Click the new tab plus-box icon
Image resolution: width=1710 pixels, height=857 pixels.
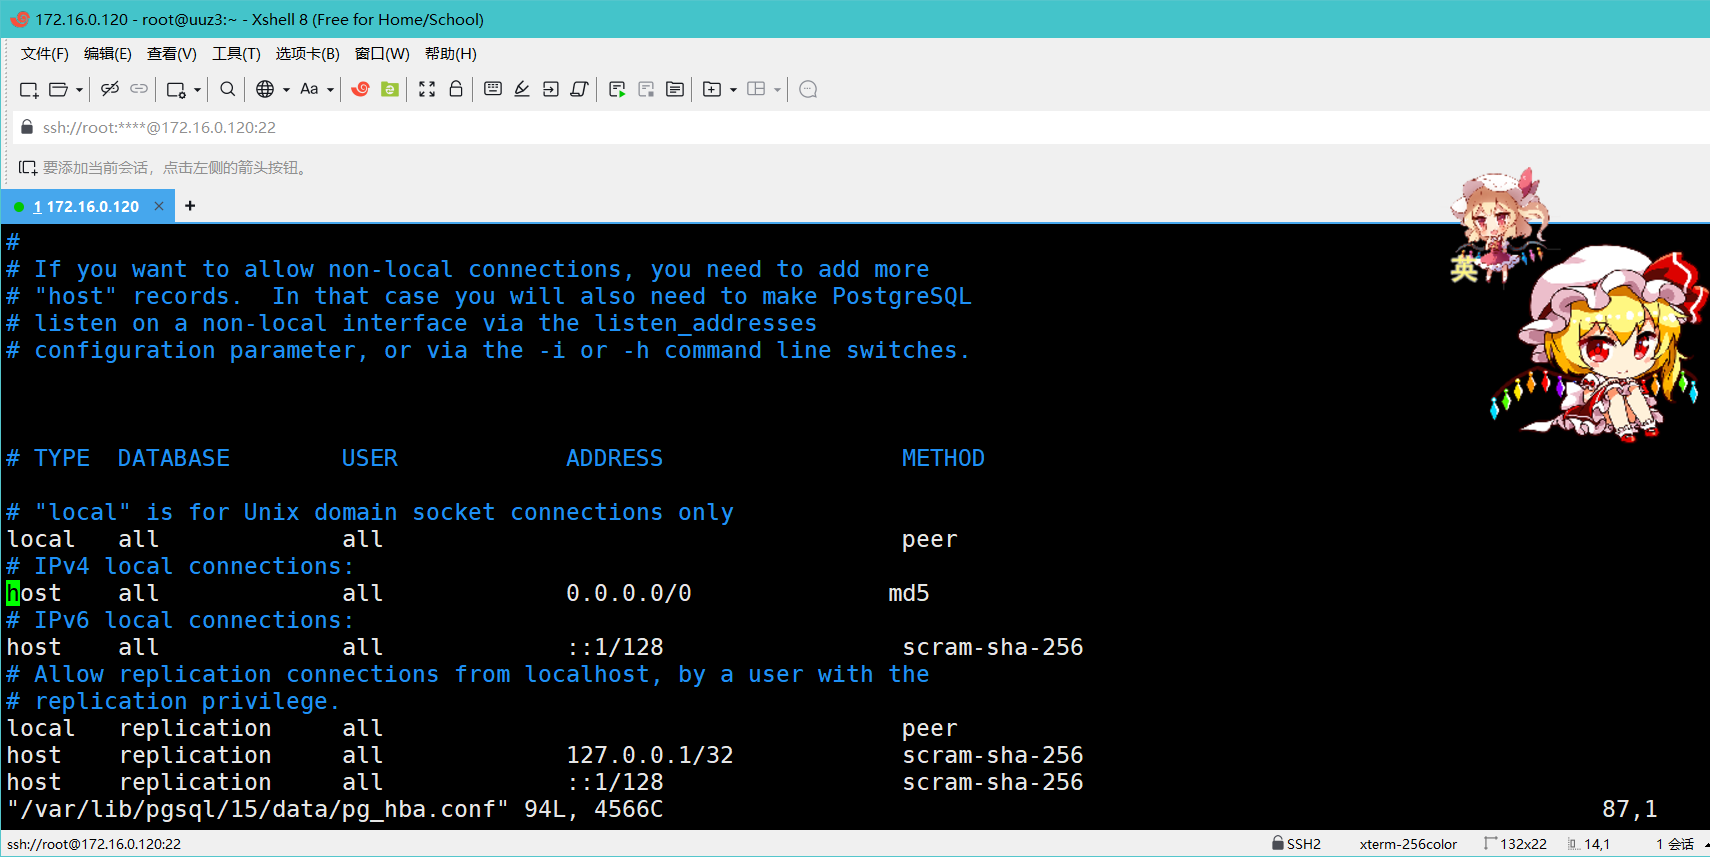(712, 89)
